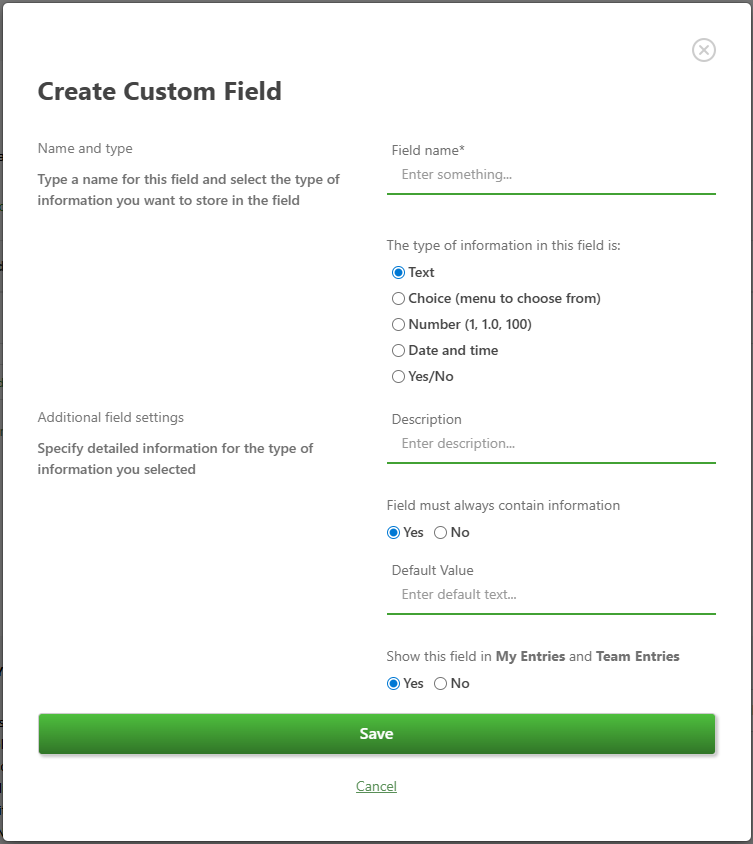The width and height of the screenshot is (753, 844).
Task: Click the Default Value input field
Action: point(551,595)
